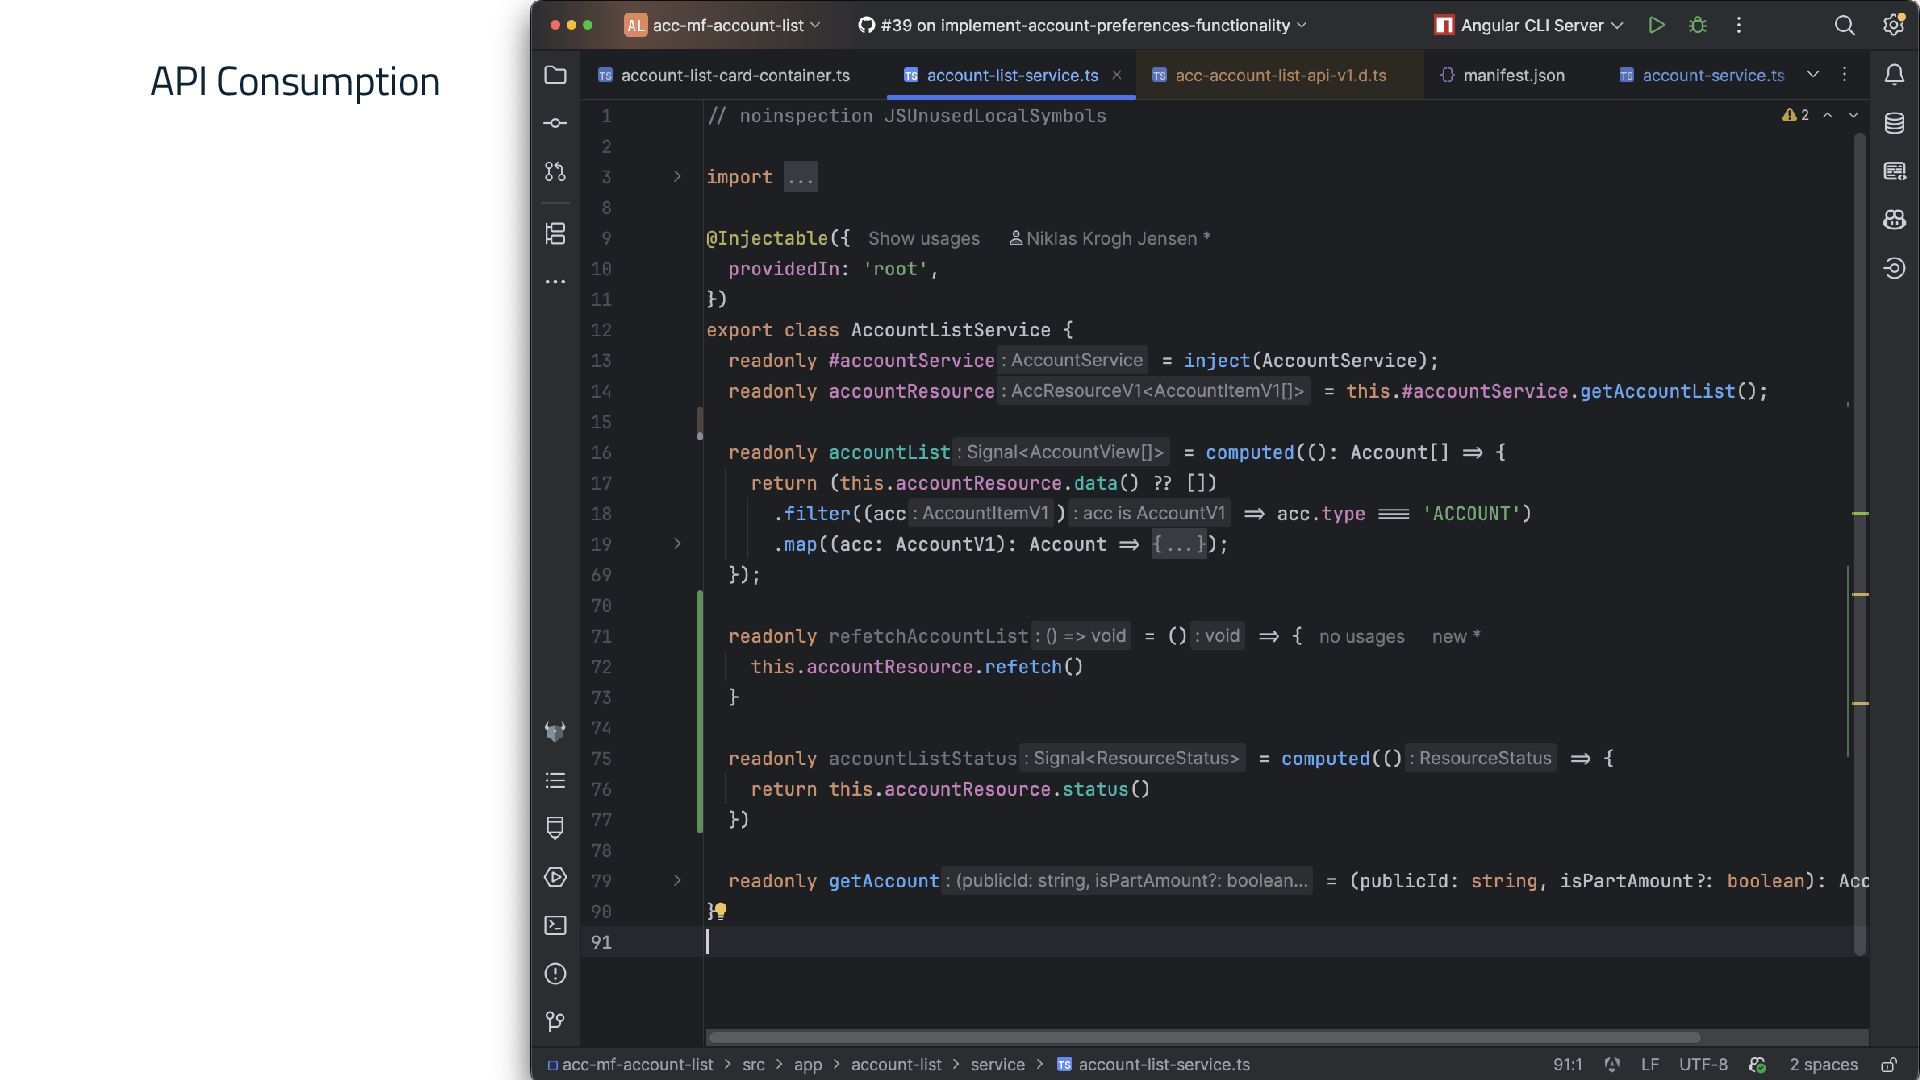1920x1080 pixels.
Task: Toggle read-only lock in status bar
Action: tap(1888, 1065)
